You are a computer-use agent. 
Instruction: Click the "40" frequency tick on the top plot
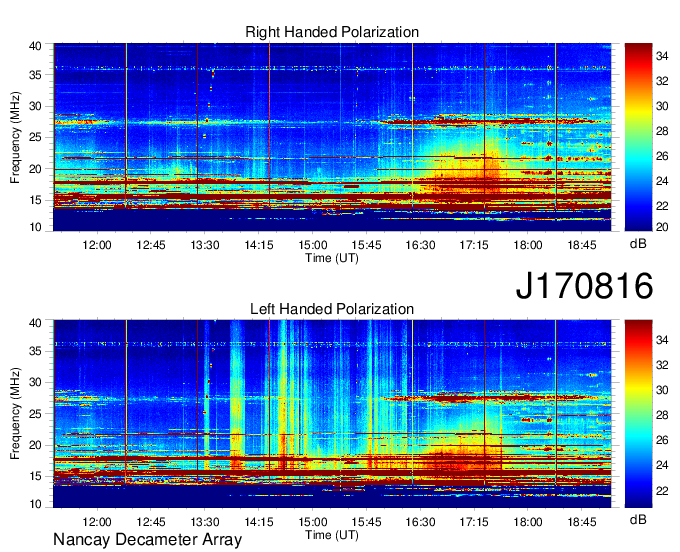tap(35, 46)
